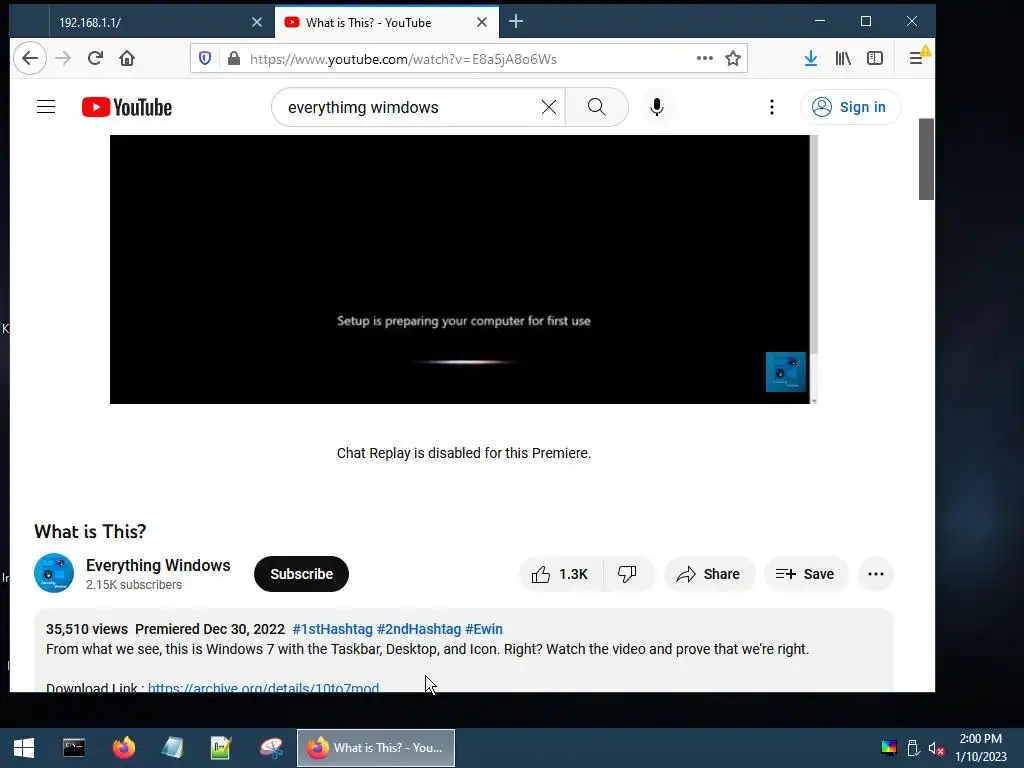Open YouTube settings three-dot menu
The width and height of the screenshot is (1024, 768).
click(x=772, y=107)
